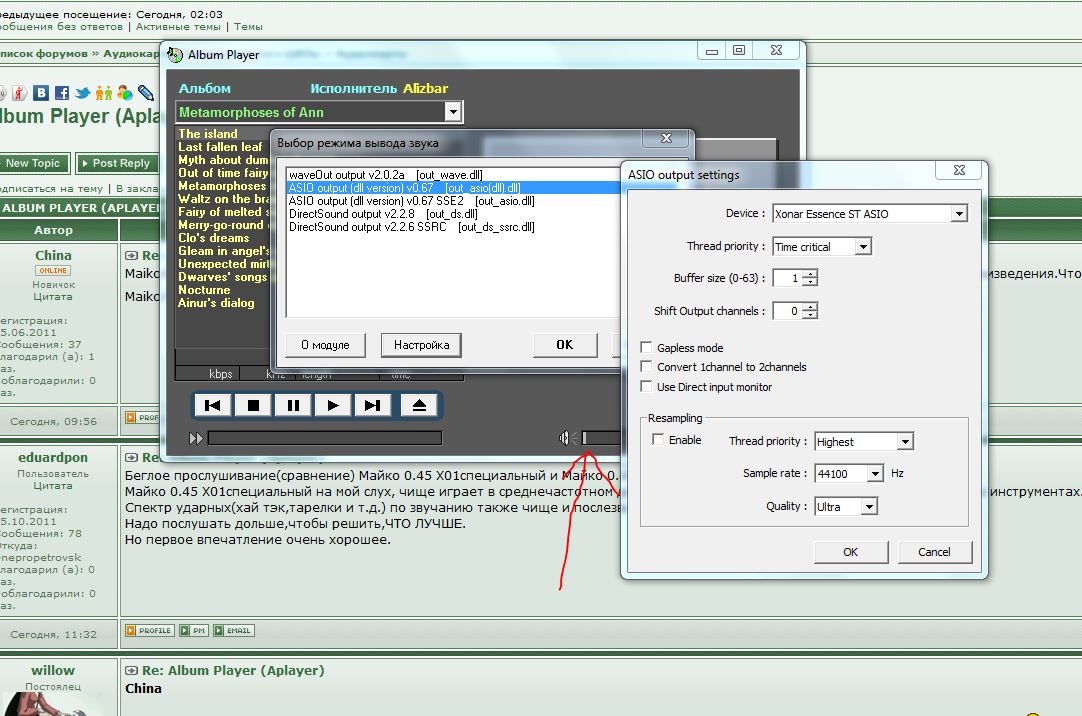
Task: Open the Sample rate 44100 dropdown
Action: point(875,474)
